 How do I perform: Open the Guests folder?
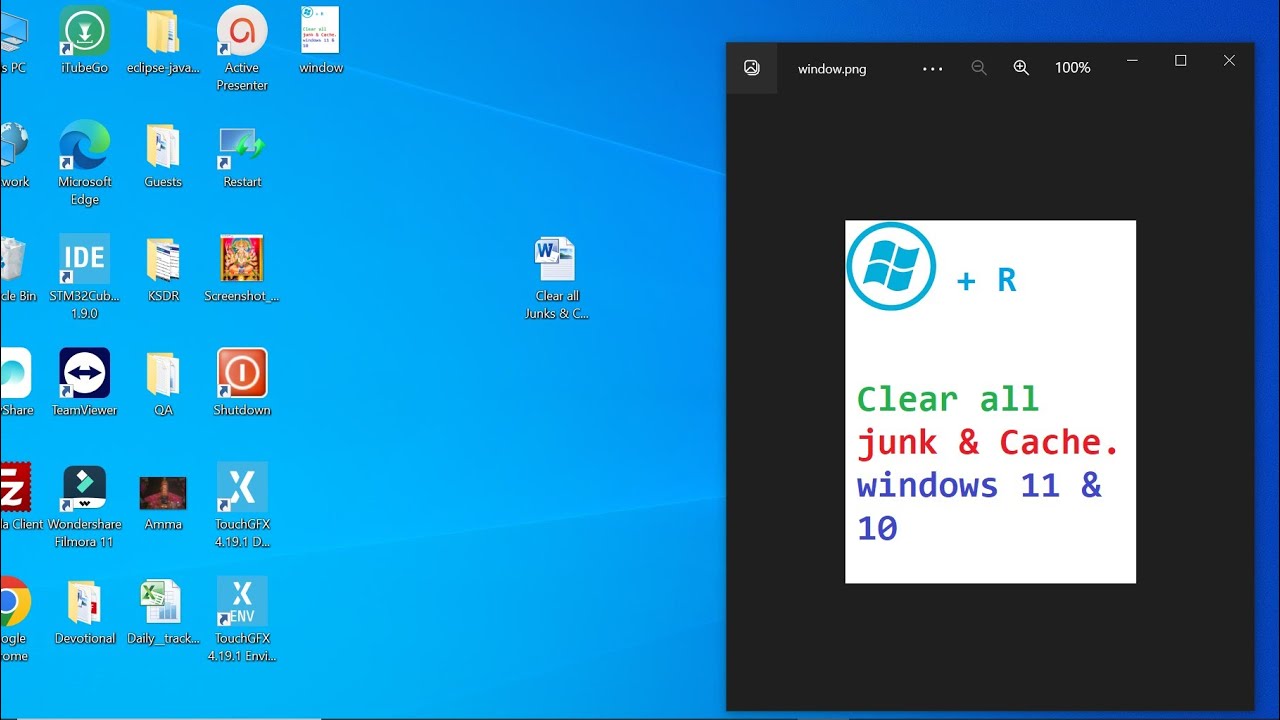(163, 154)
